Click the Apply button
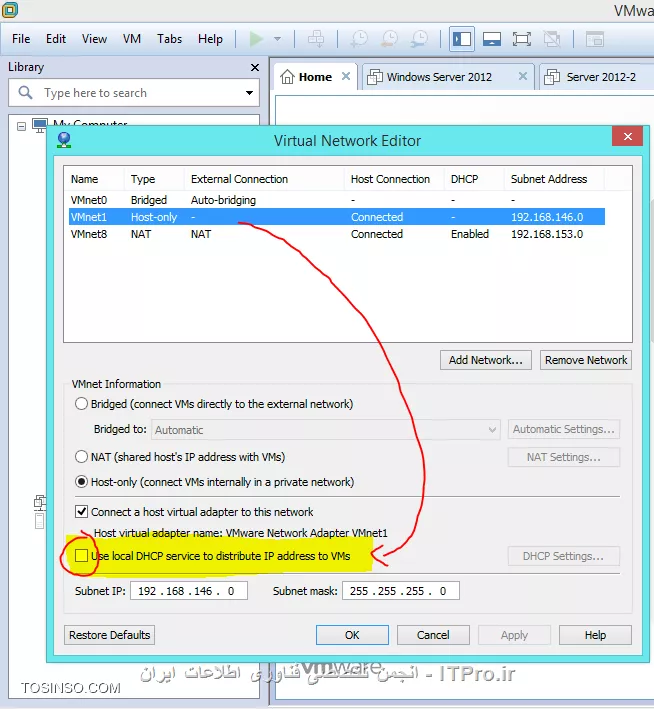The width and height of the screenshot is (654, 709). coord(514,635)
